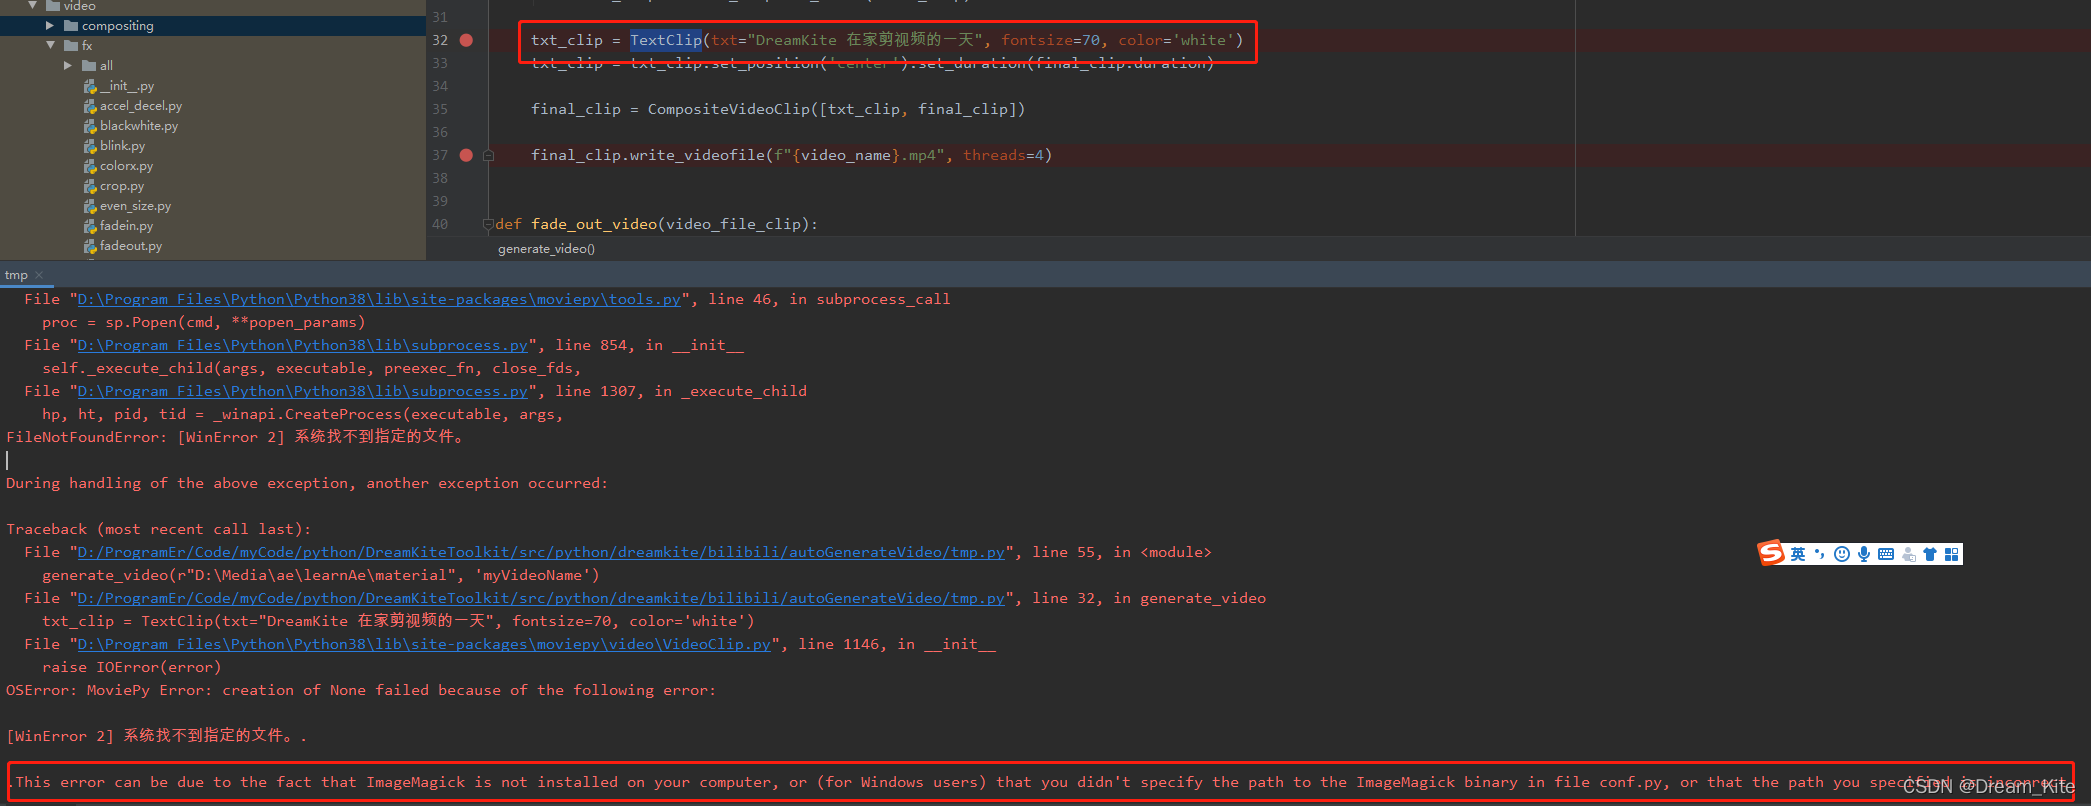This screenshot has width=2091, height=806.
Task: Expand the all folder
Action: pyautogui.click(x=68, y=65)
